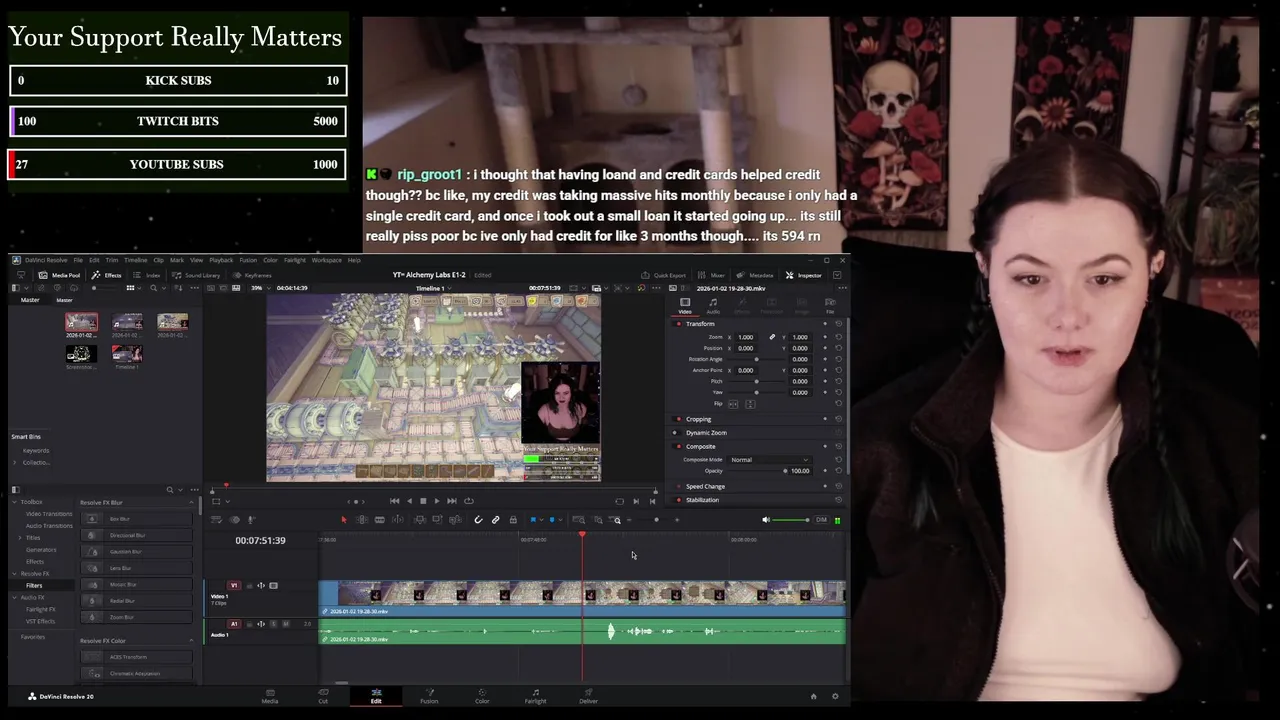Go to the Cut page
Screen dimensions: 1280x720
[323, 695]
